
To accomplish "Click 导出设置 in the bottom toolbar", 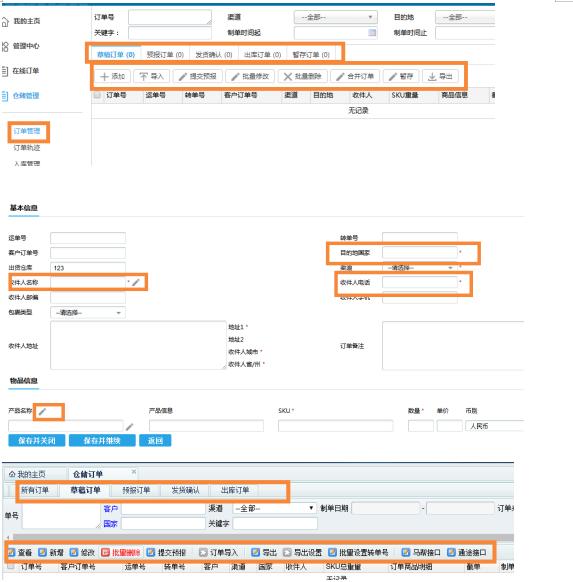I will click(302, 552).
